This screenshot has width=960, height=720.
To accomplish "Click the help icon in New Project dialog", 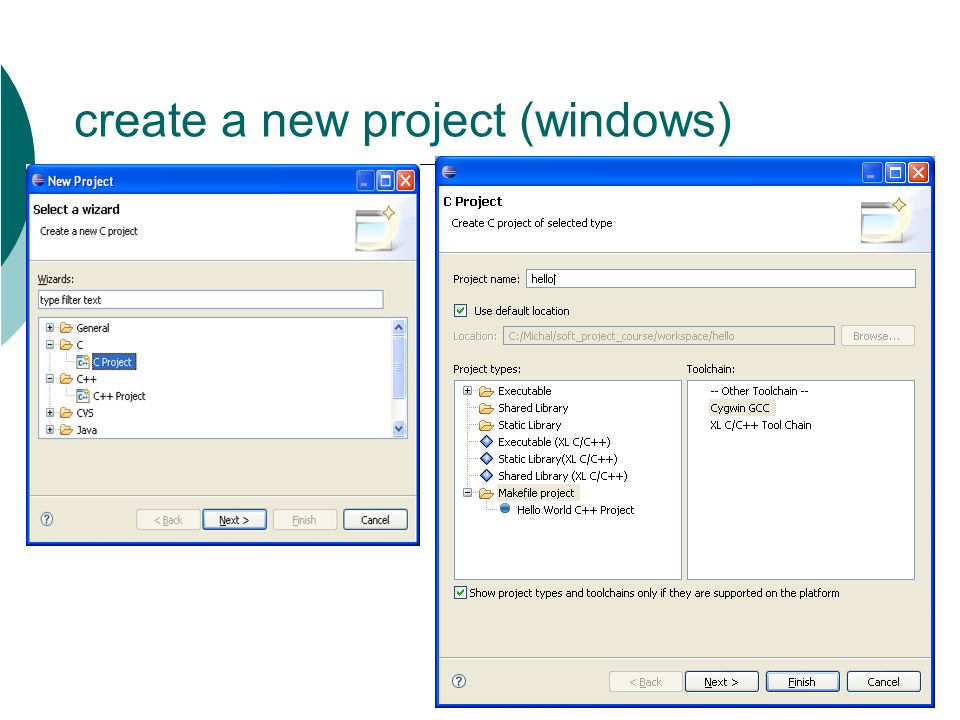I will (47, 519).
